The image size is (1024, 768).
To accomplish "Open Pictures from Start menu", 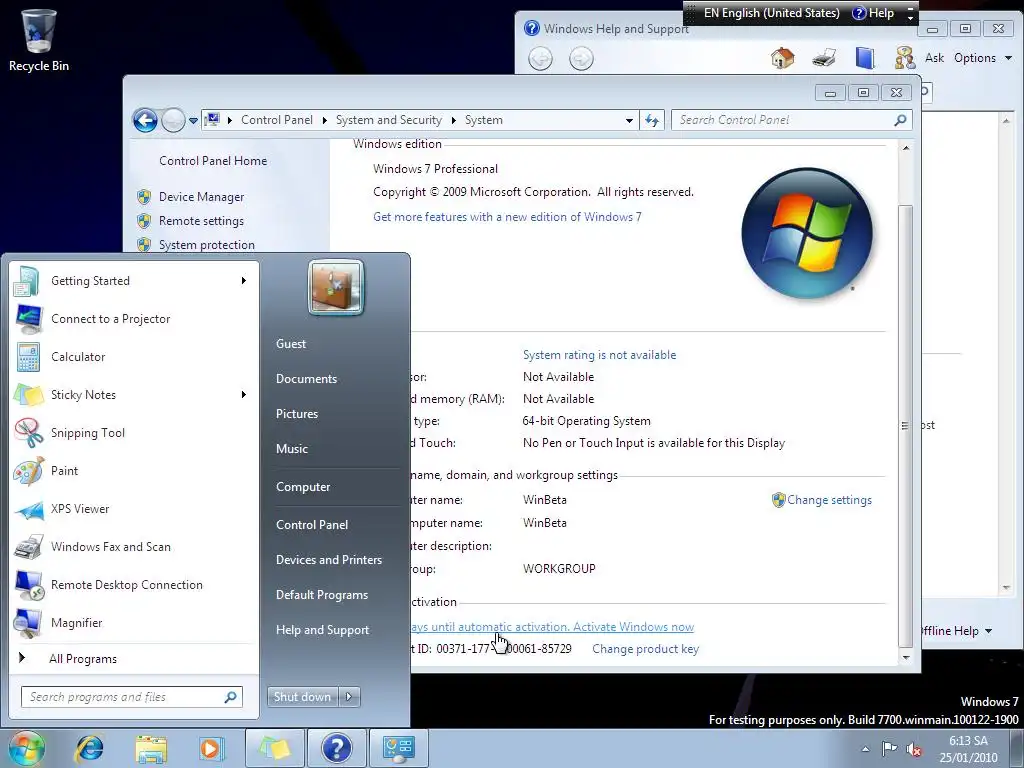I will coord(296,414).
